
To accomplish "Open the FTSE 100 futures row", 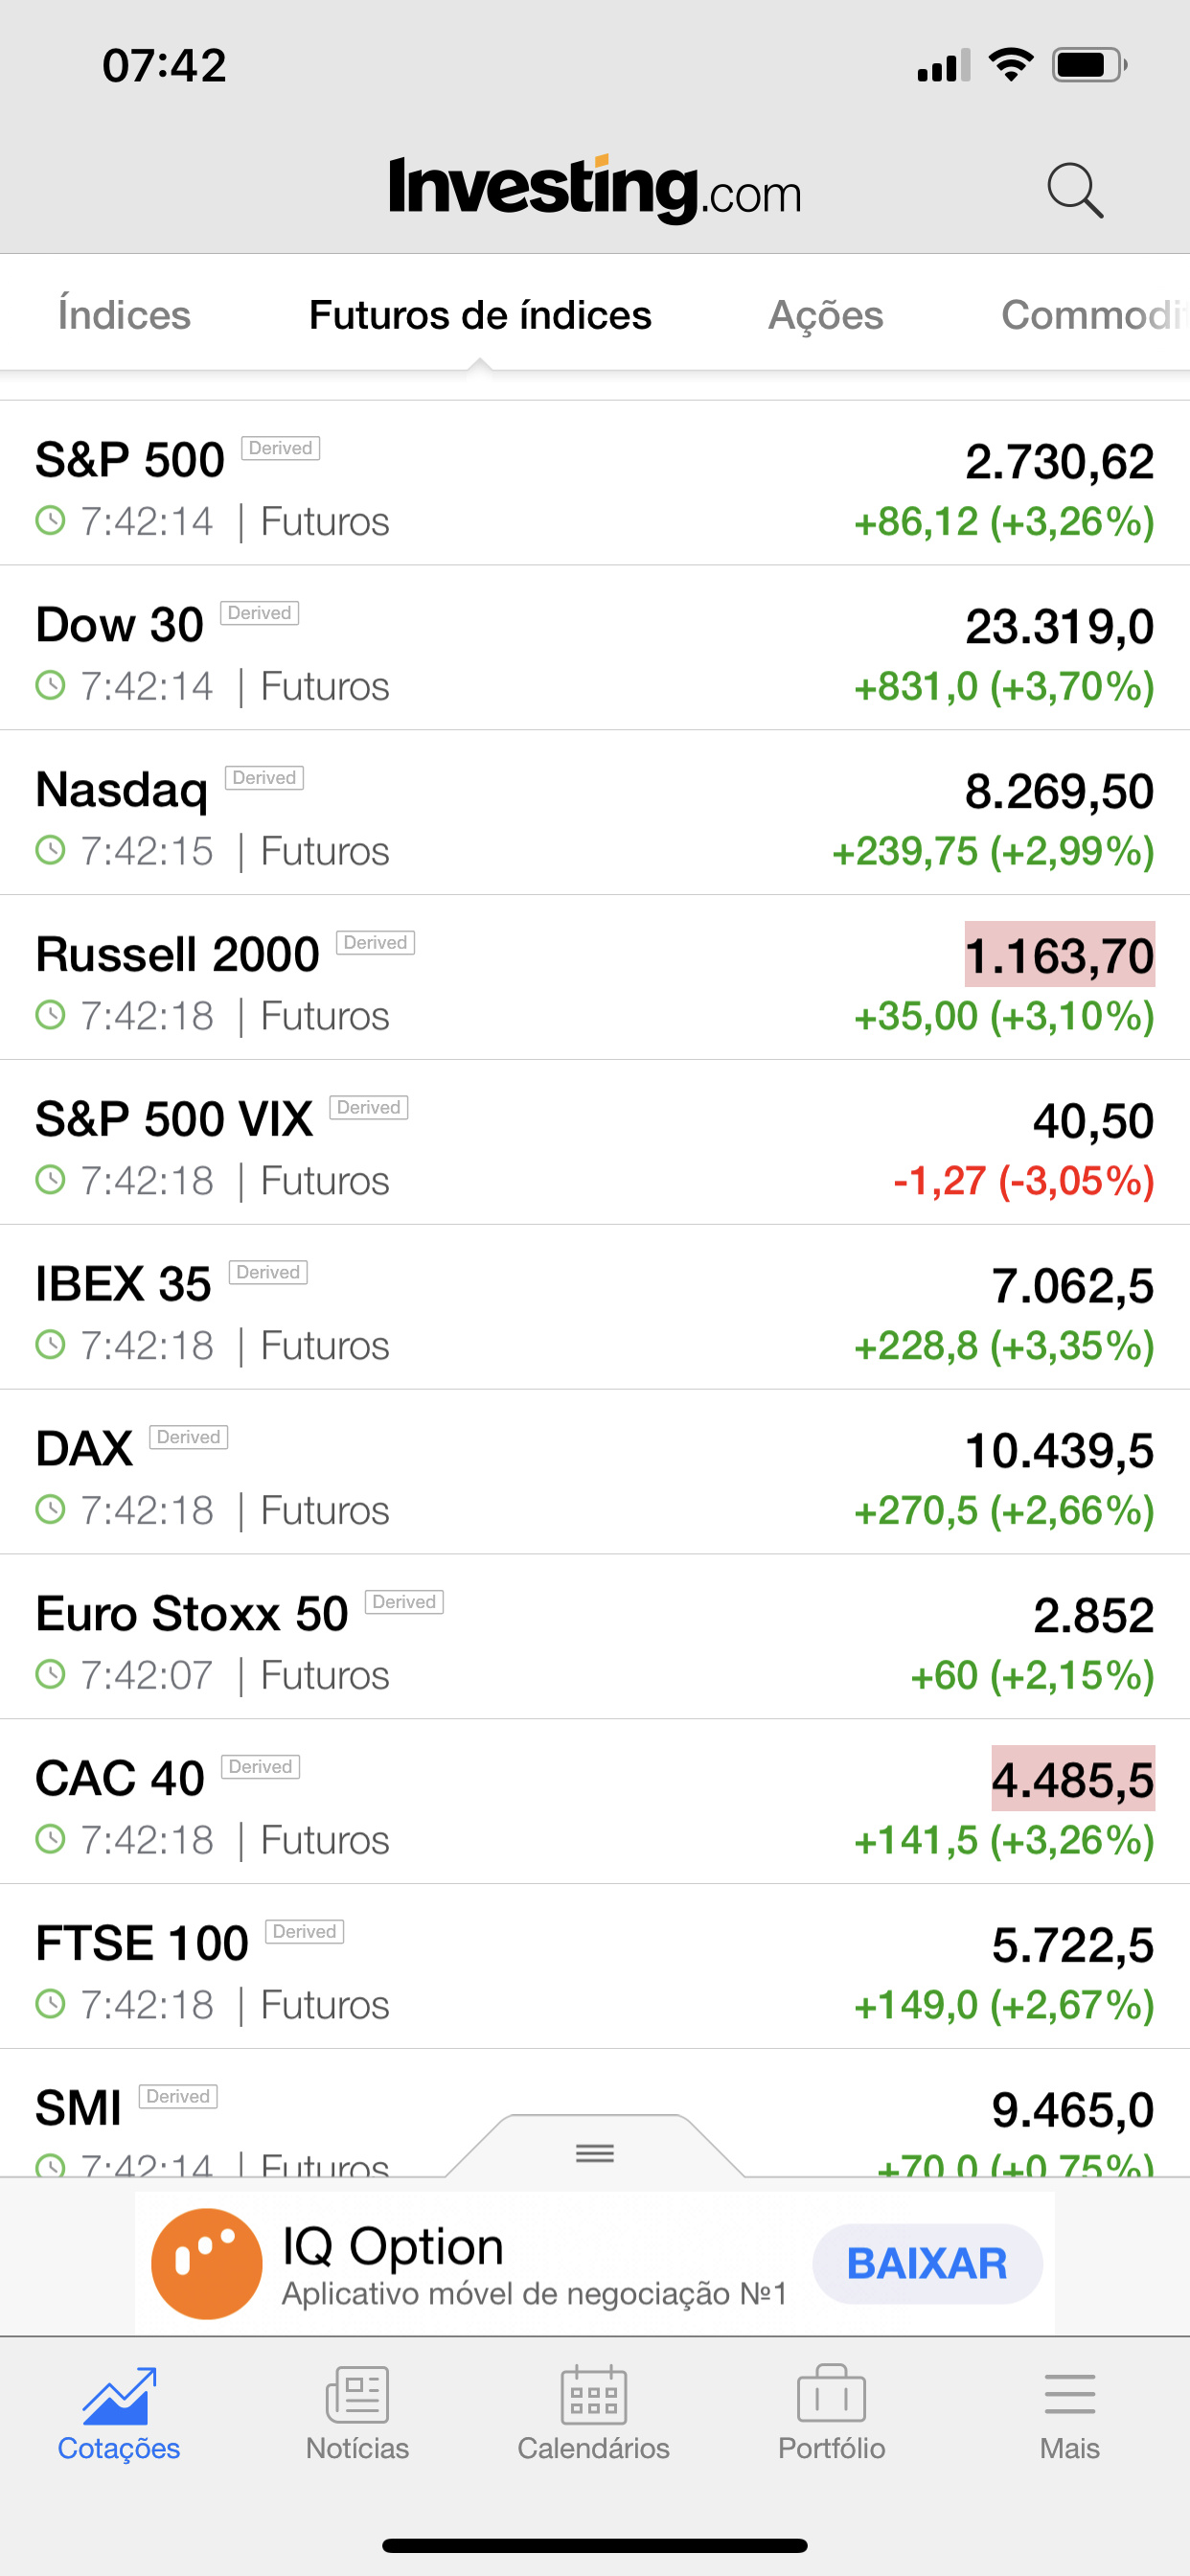I will [x=595, y=1966].
